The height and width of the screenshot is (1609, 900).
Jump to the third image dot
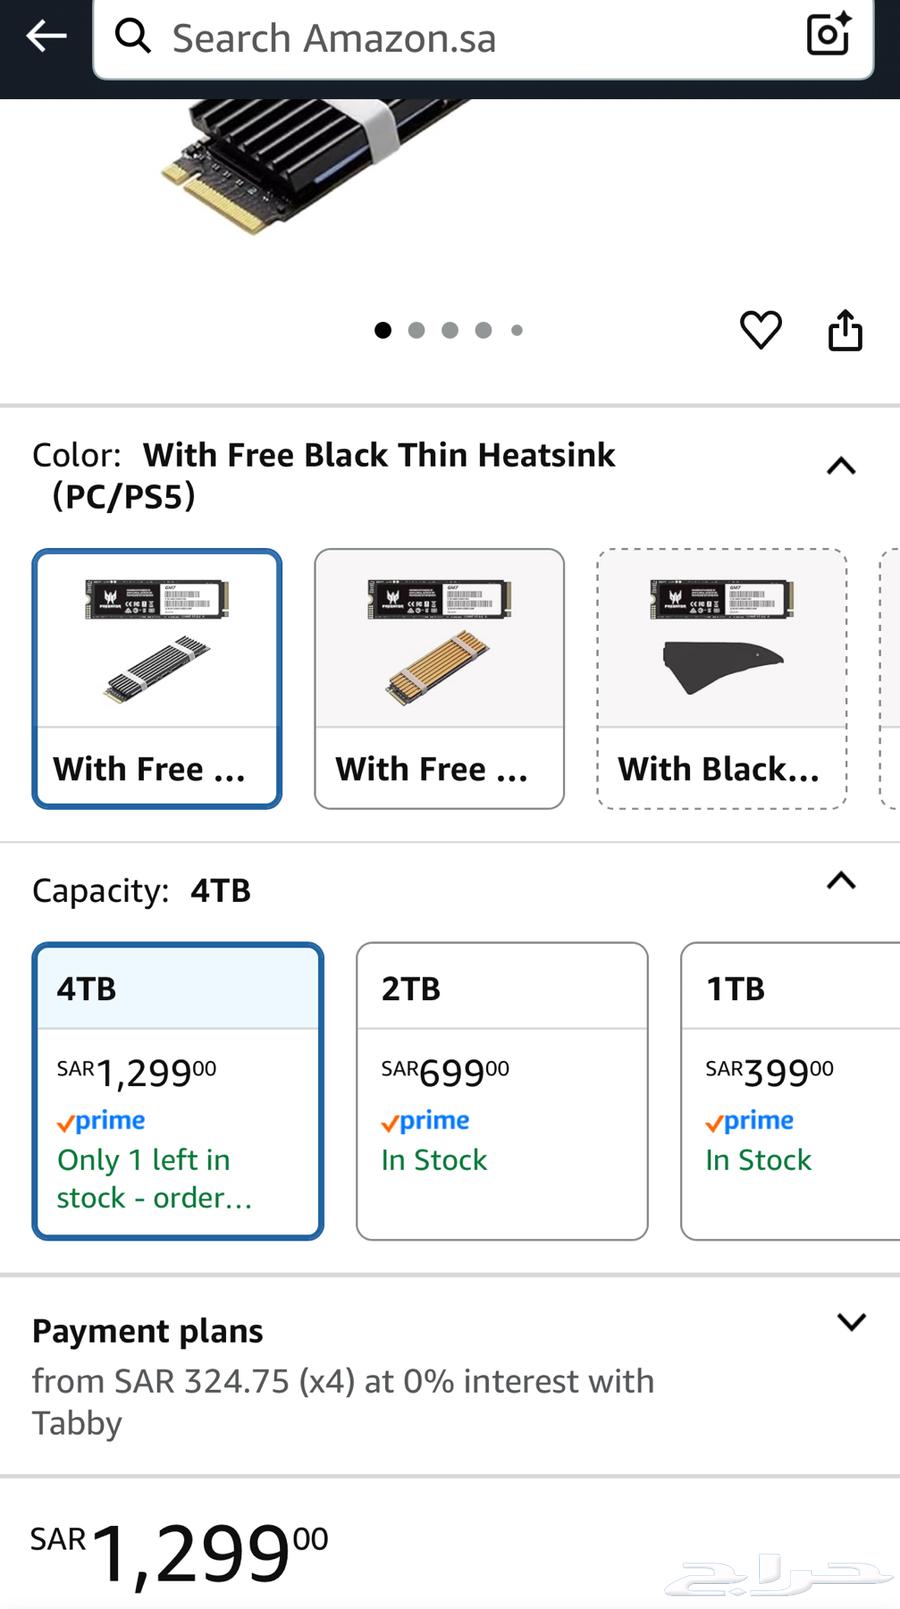click(x=450, y=330)
